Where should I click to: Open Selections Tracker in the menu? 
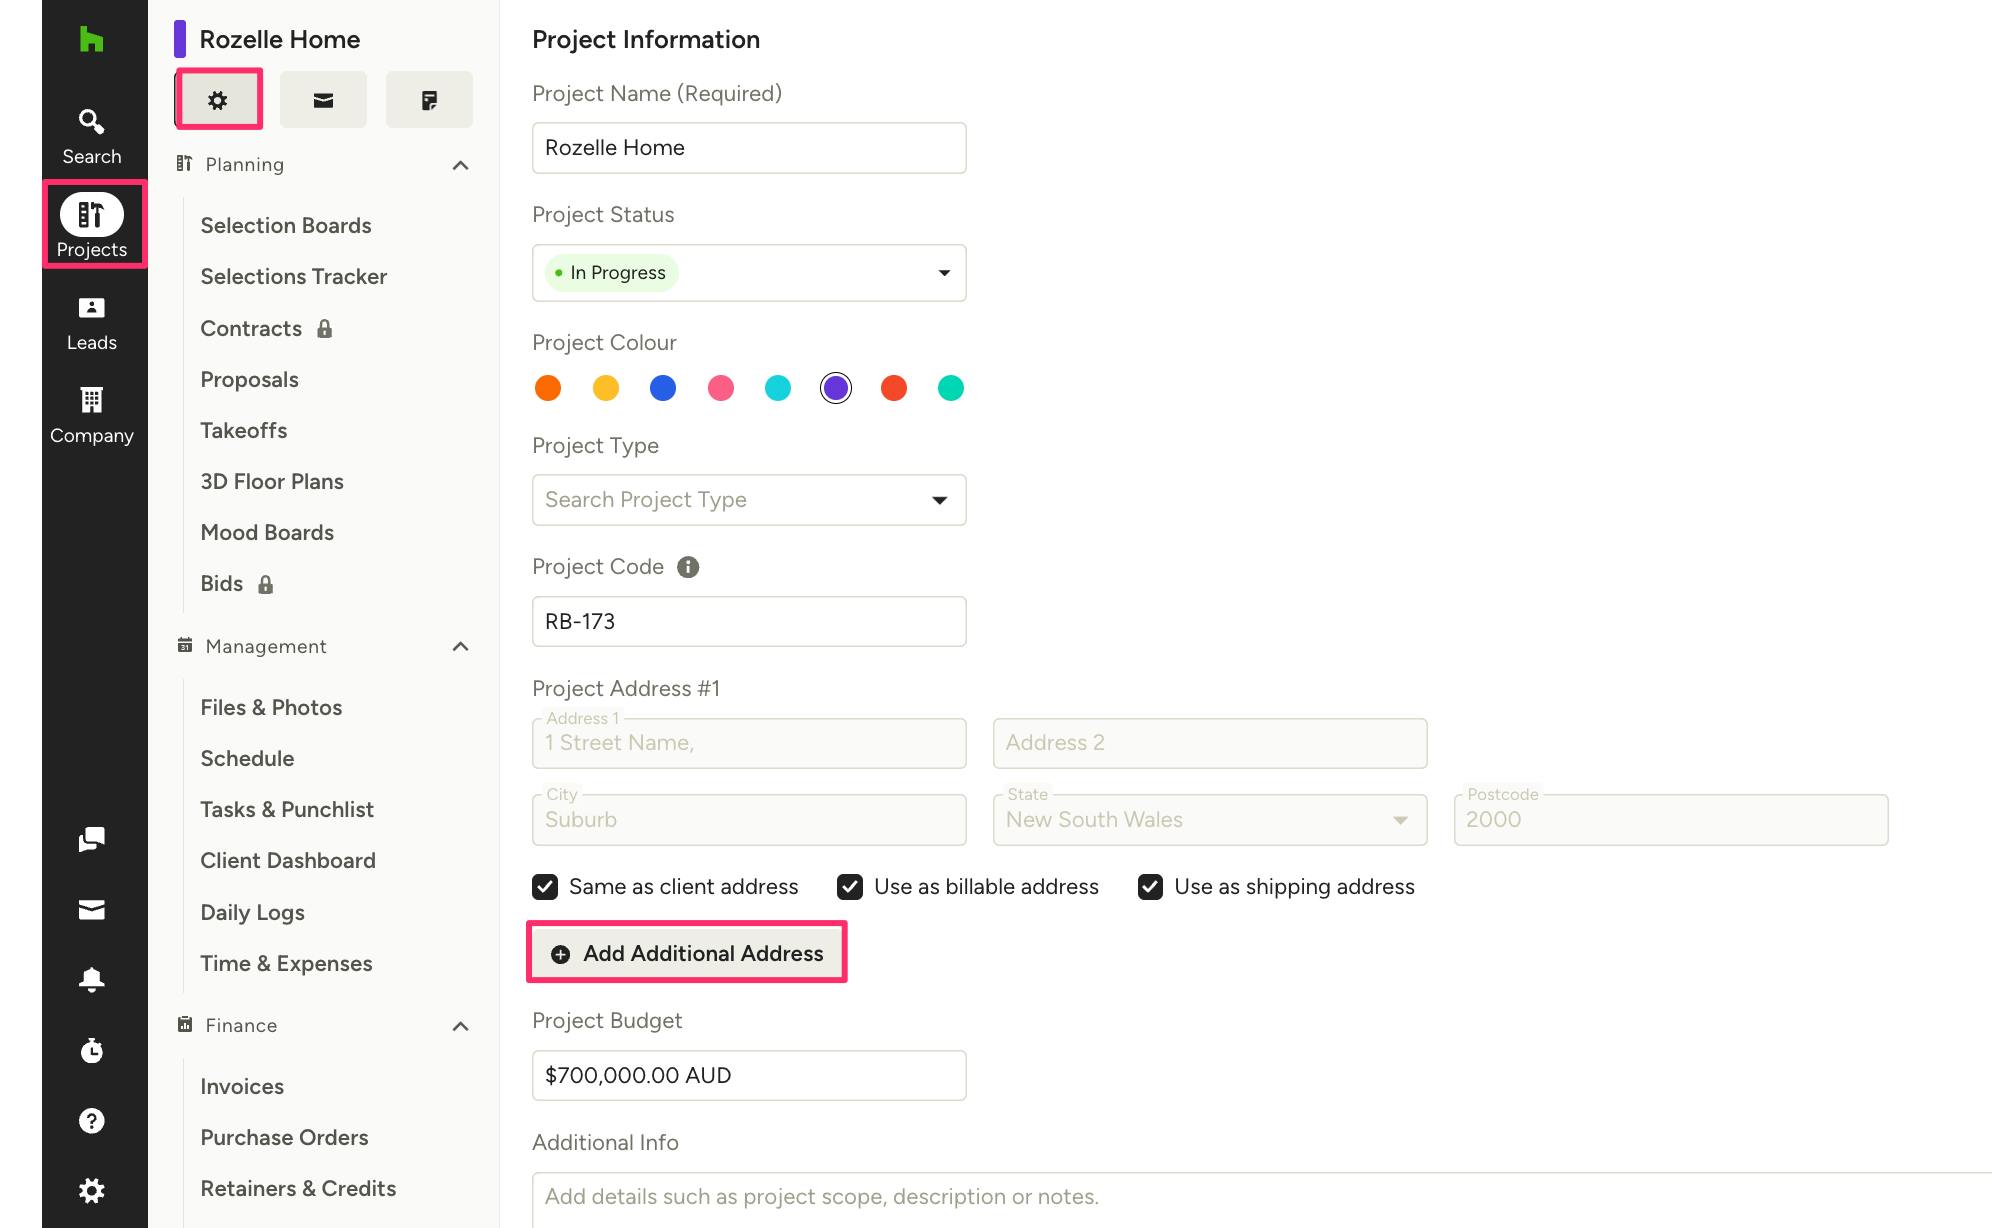click(293, 277)
